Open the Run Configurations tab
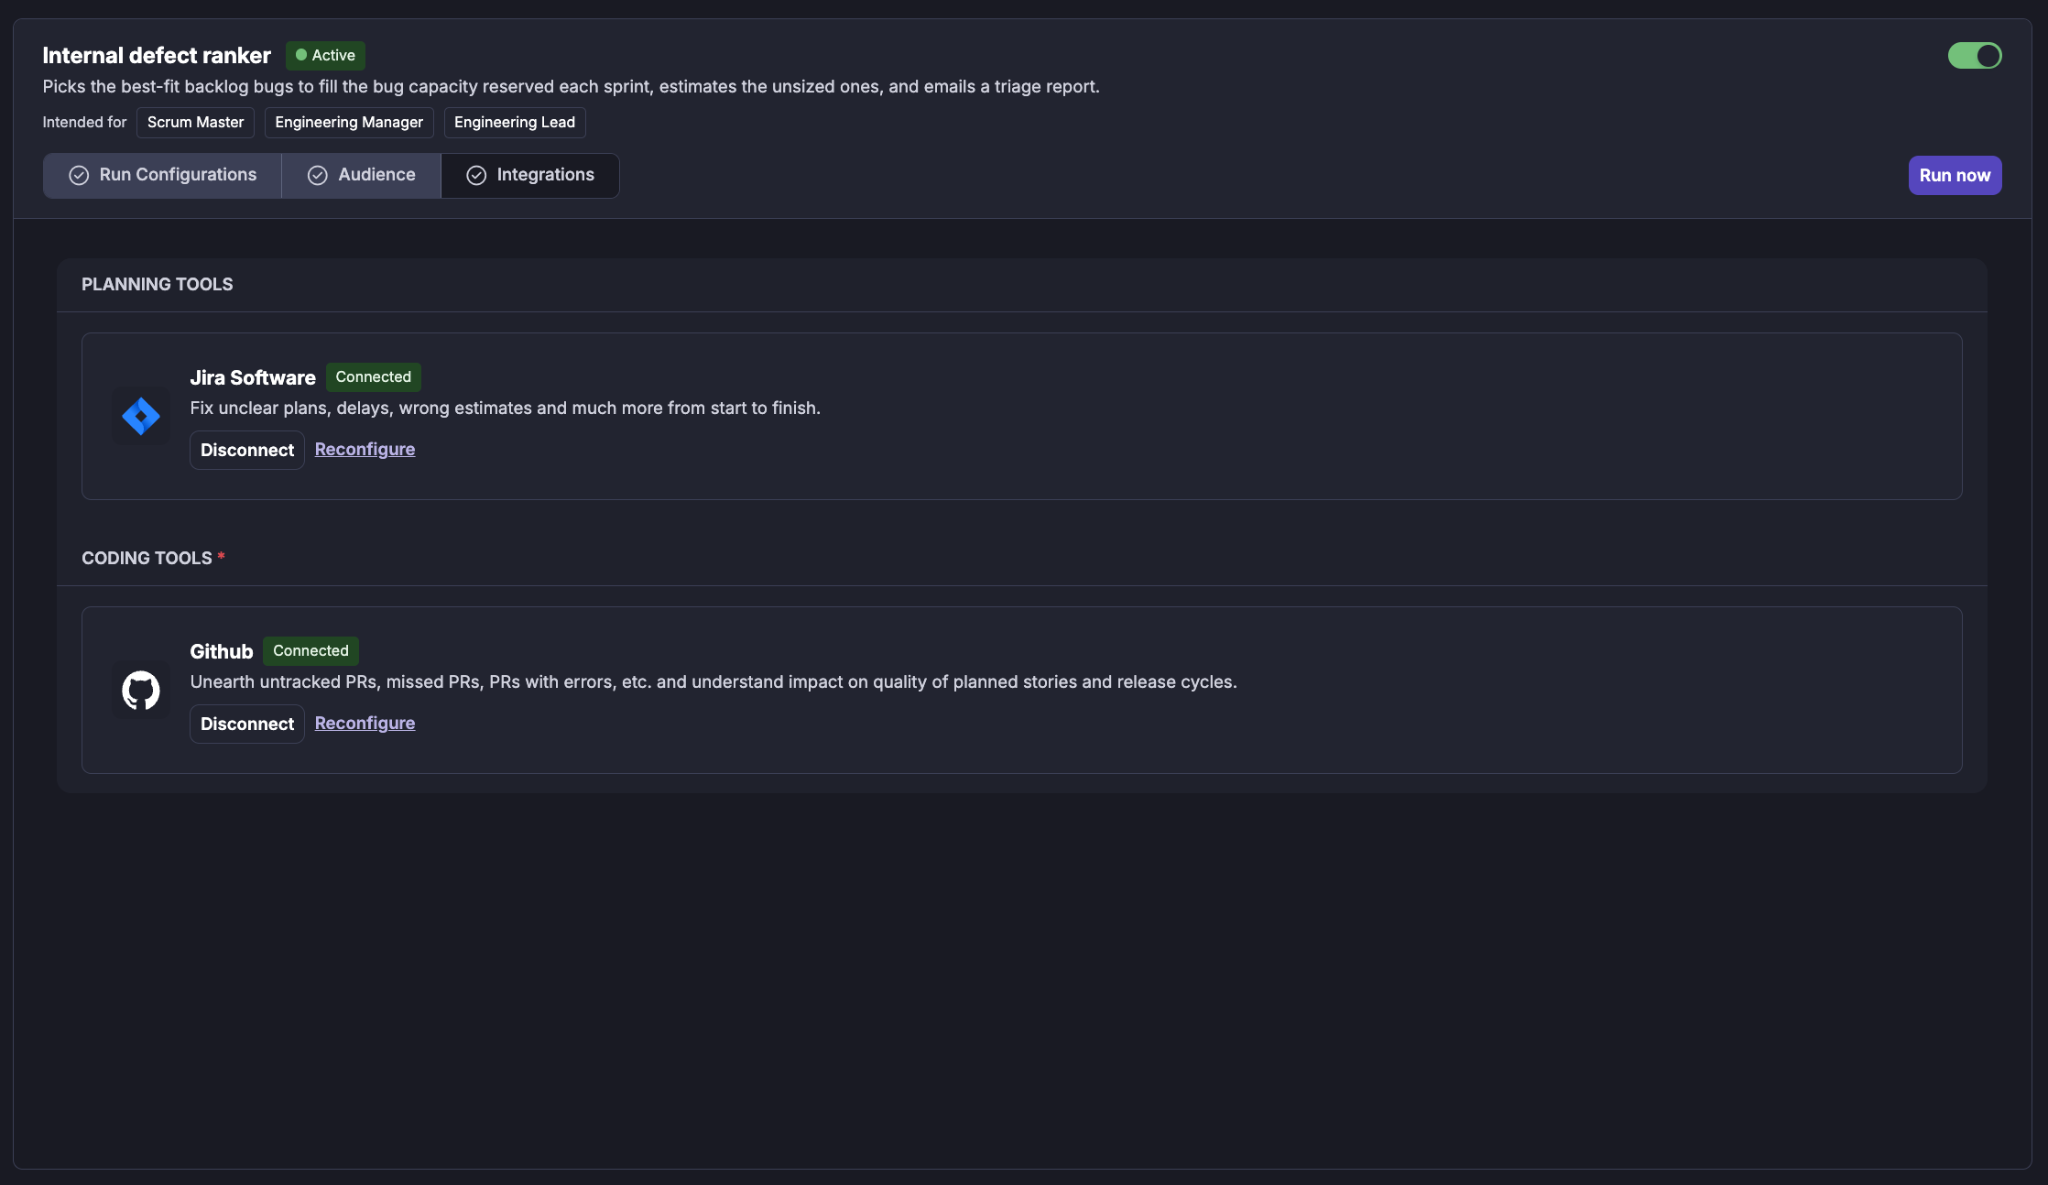The width and height of the screenshot is (2048, 1185). pyautogui.click(x=162, y=175)
